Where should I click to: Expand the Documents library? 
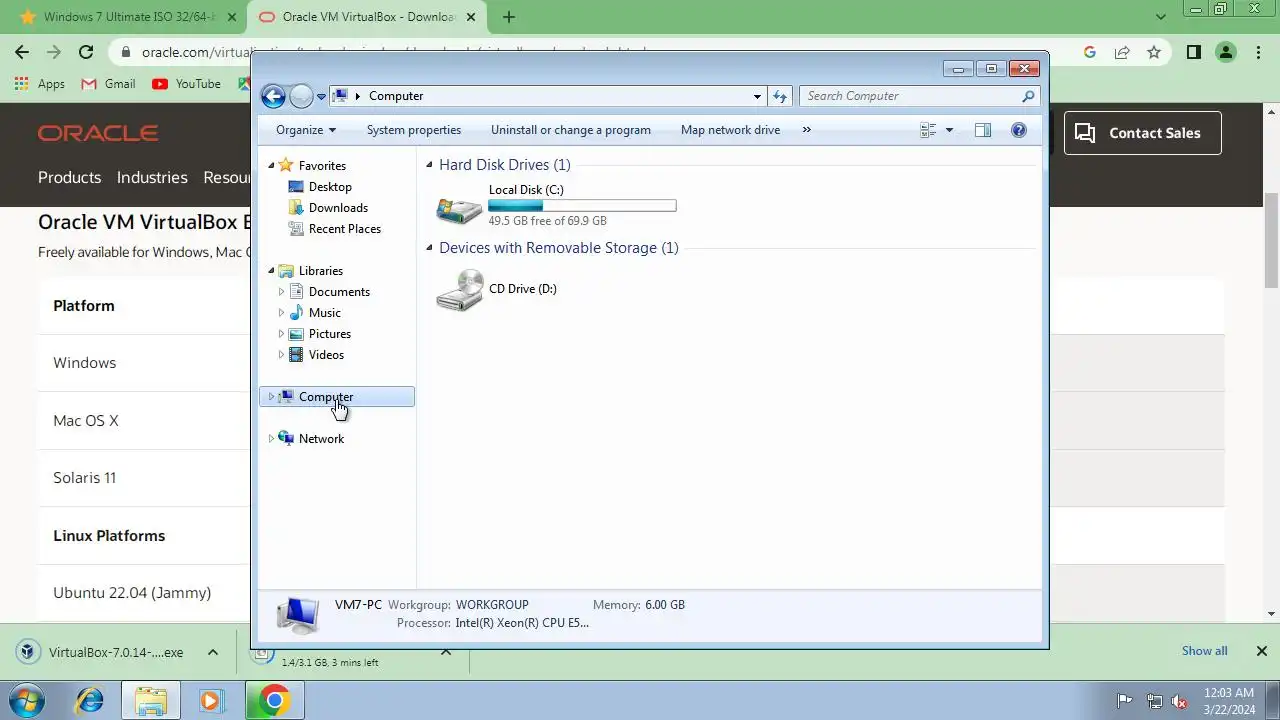(281, 292)
